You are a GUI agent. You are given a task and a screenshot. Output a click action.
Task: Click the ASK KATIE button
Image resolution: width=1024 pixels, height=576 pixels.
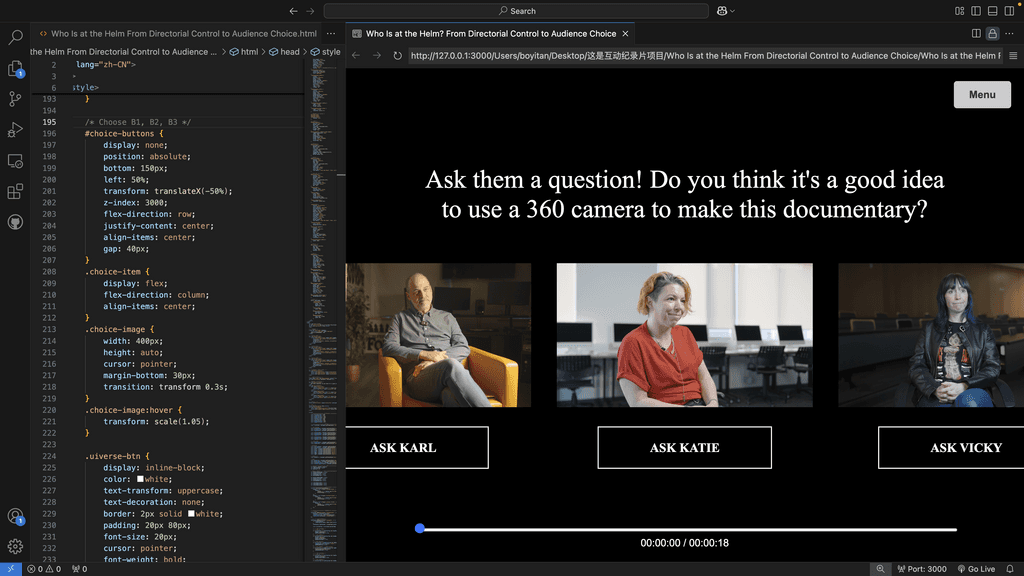(x=684, y=447)
